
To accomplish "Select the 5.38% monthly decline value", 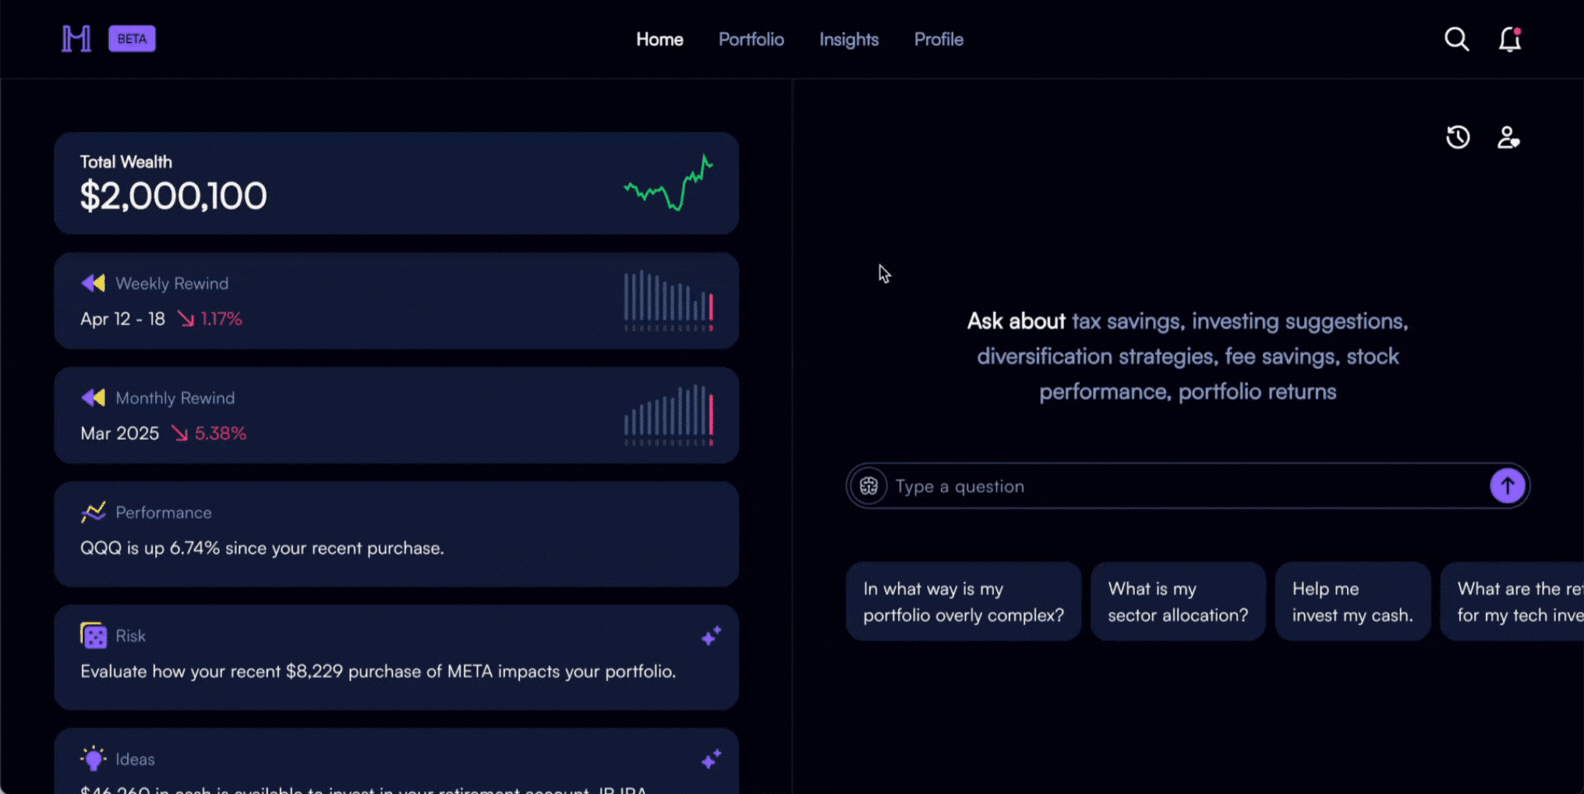I will (220, 433).
